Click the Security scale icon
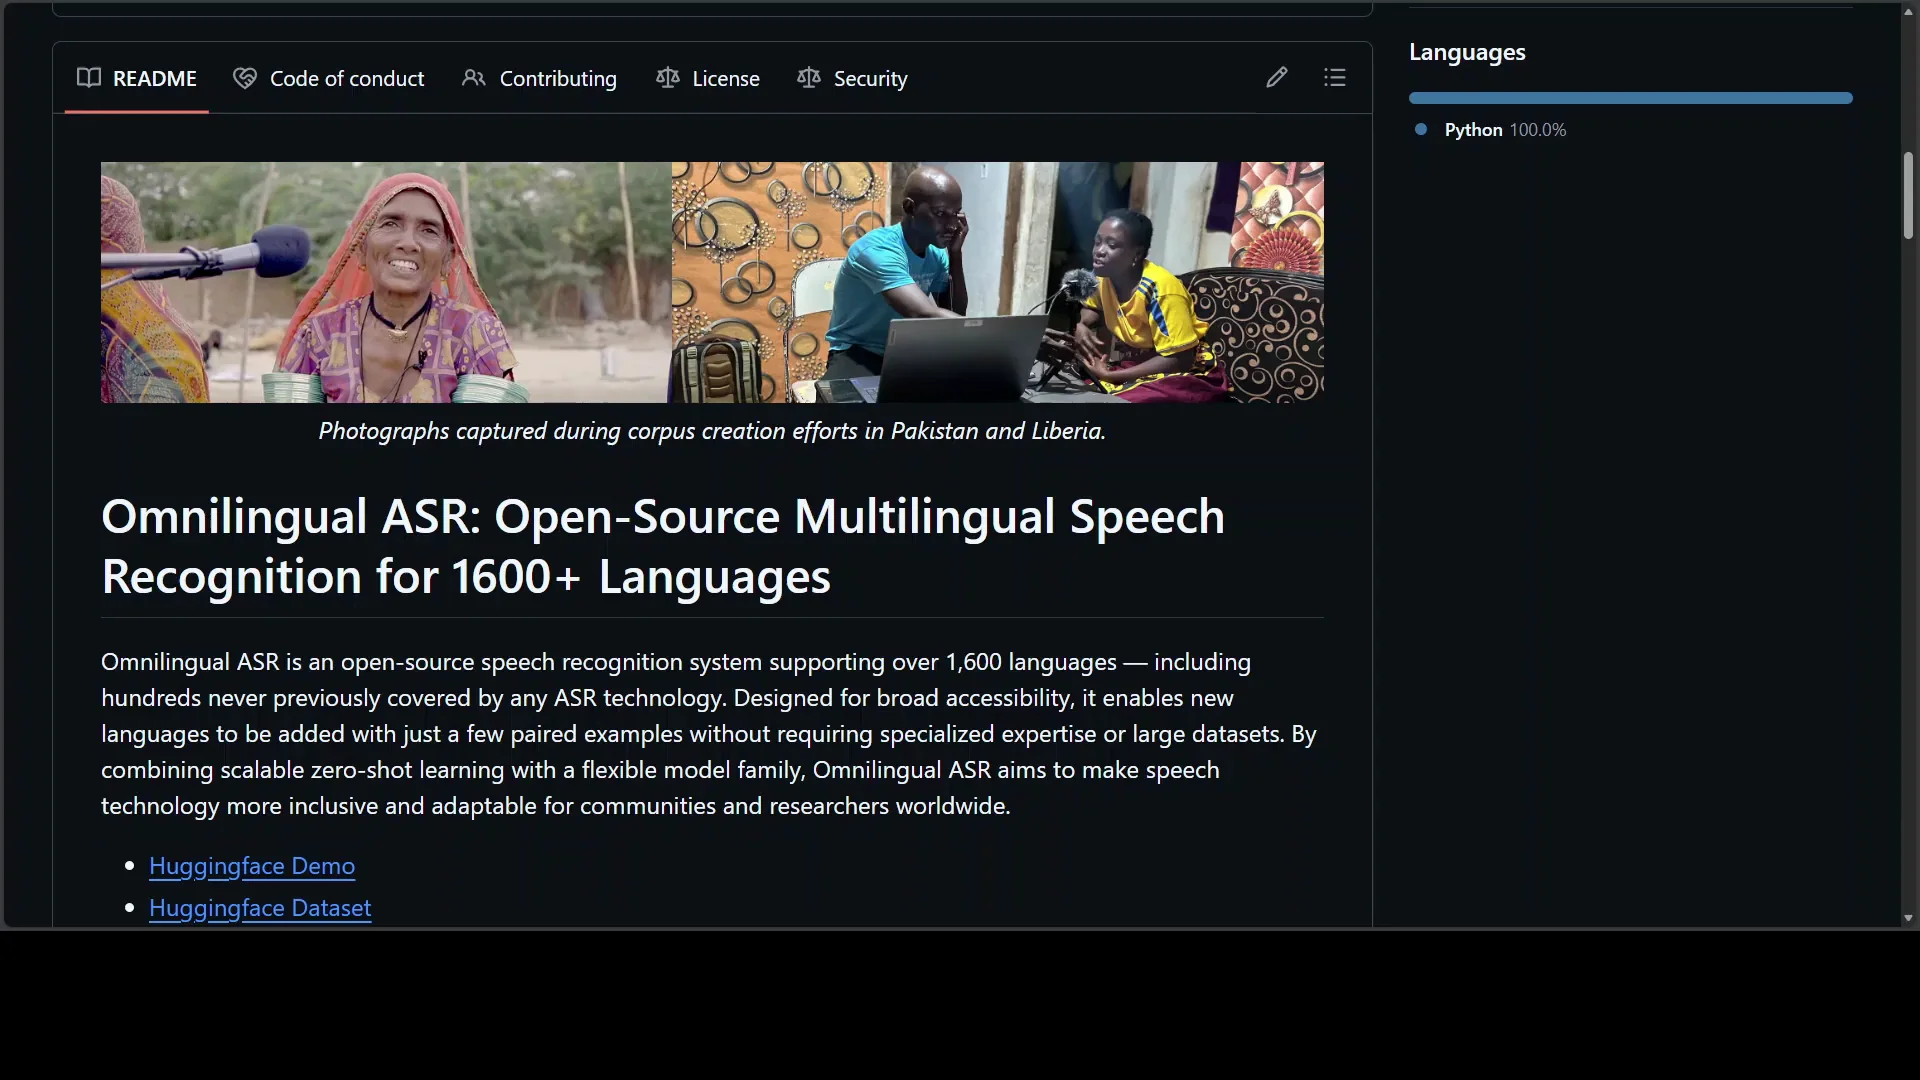Screen dimensions: 1920x1080 coord(806,77)
